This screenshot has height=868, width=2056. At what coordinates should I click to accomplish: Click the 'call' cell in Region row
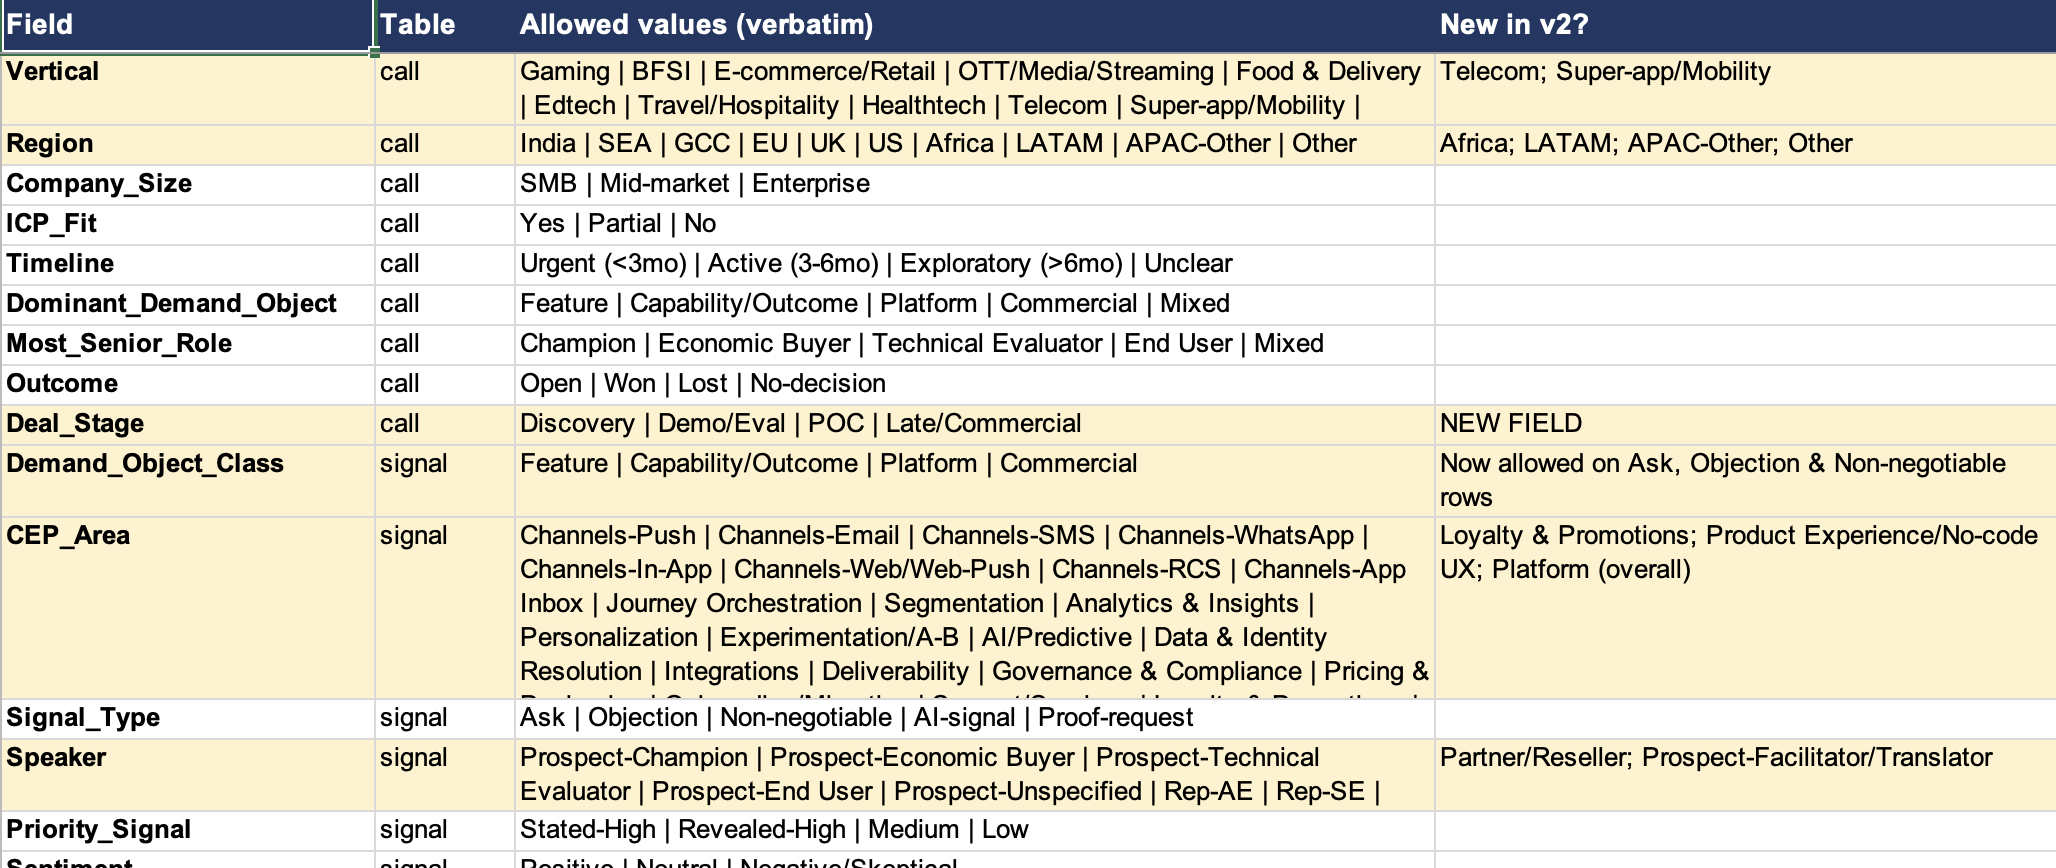[x=445, y=145]
